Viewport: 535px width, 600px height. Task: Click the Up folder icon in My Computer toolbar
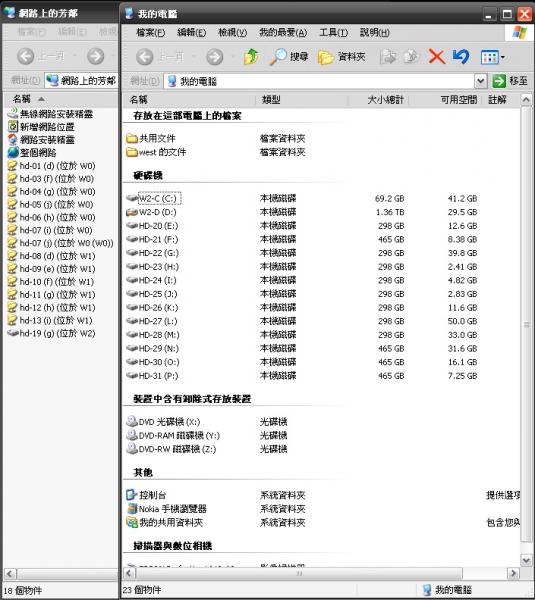pos(251,57)
